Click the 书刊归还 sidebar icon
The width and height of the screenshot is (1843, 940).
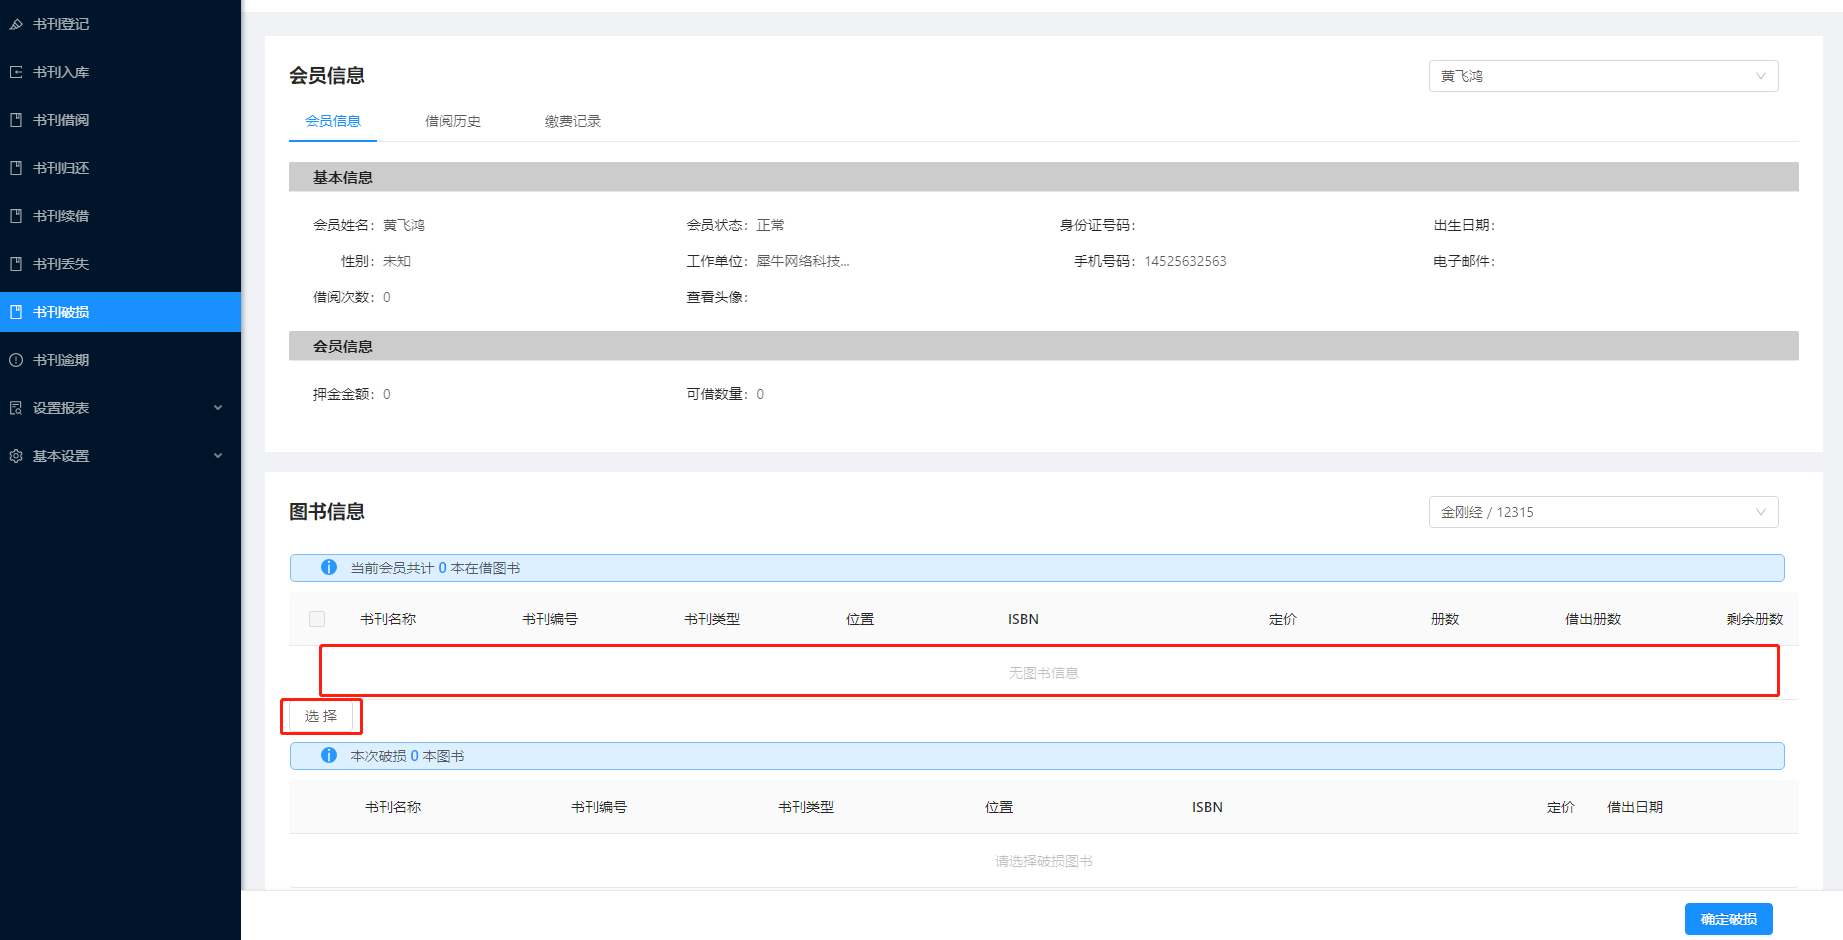16,168
